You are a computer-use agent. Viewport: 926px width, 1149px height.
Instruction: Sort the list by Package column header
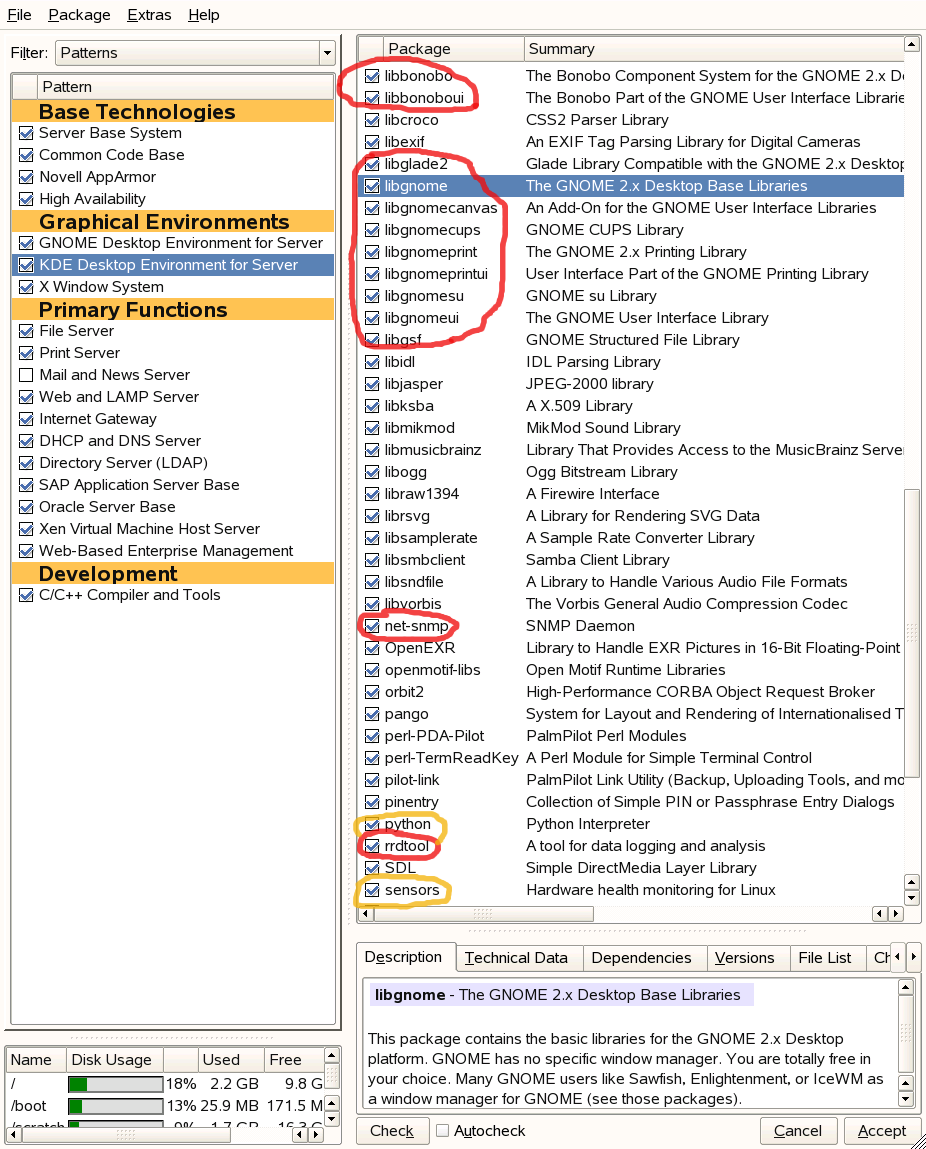coord(453,49)
